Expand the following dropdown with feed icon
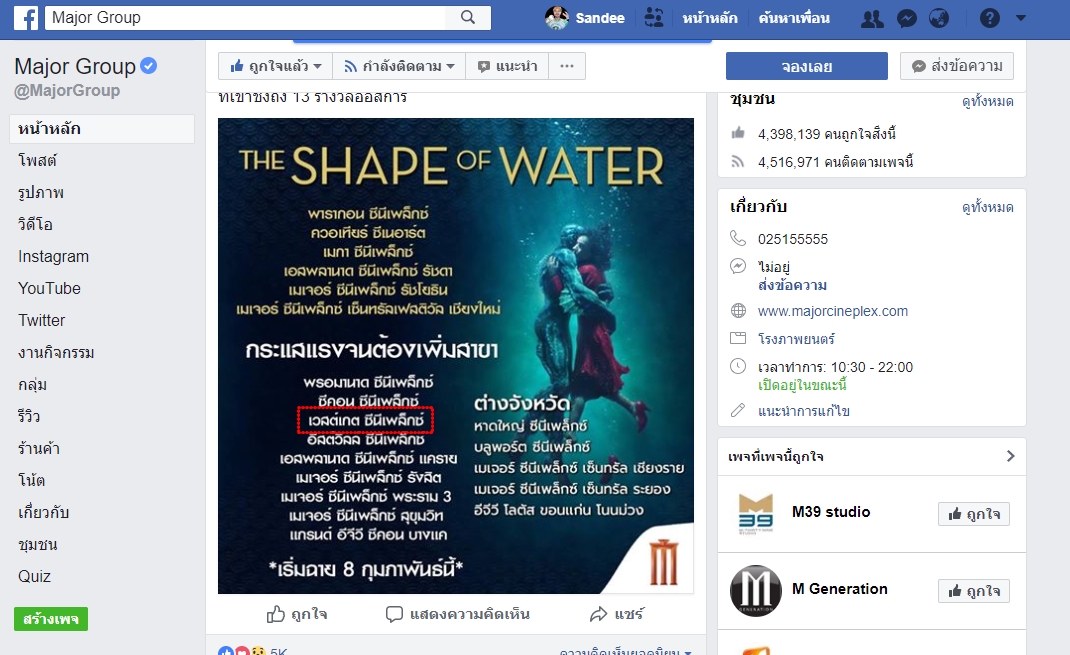This screenshot has height=655, width=1070. coord(399,66)
